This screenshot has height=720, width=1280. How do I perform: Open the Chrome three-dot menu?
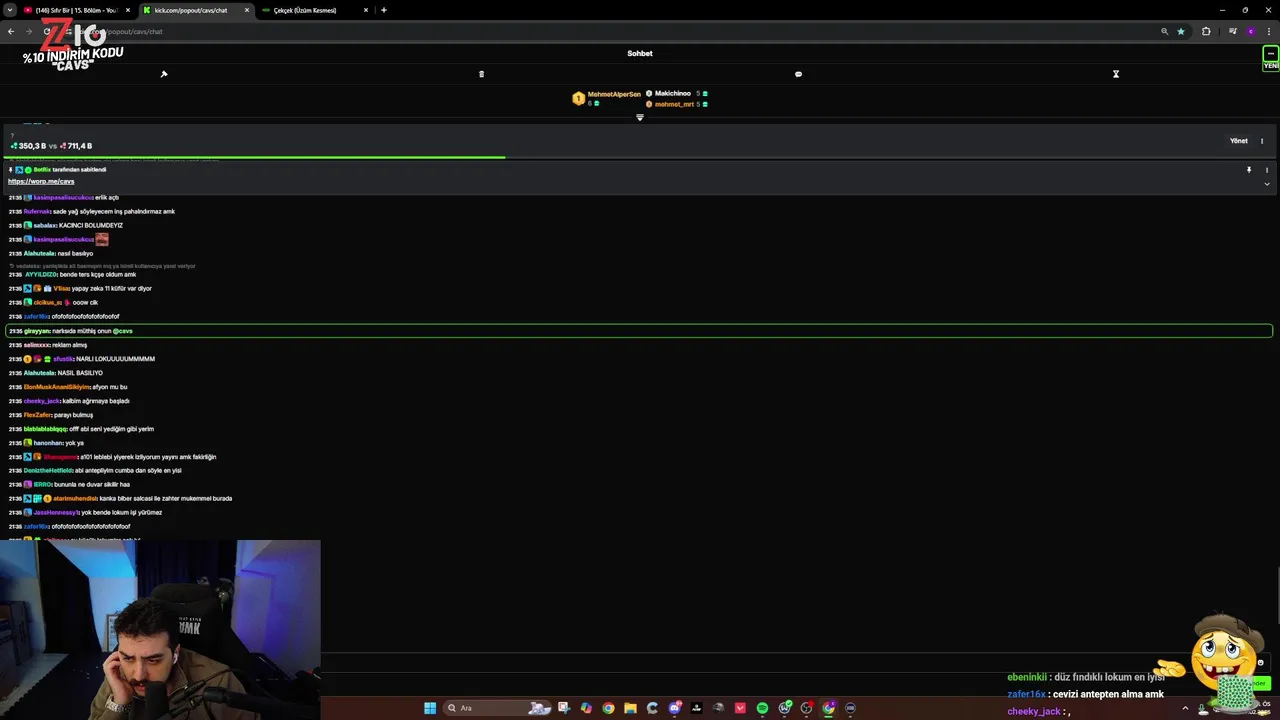click(x=1269, y=31)
